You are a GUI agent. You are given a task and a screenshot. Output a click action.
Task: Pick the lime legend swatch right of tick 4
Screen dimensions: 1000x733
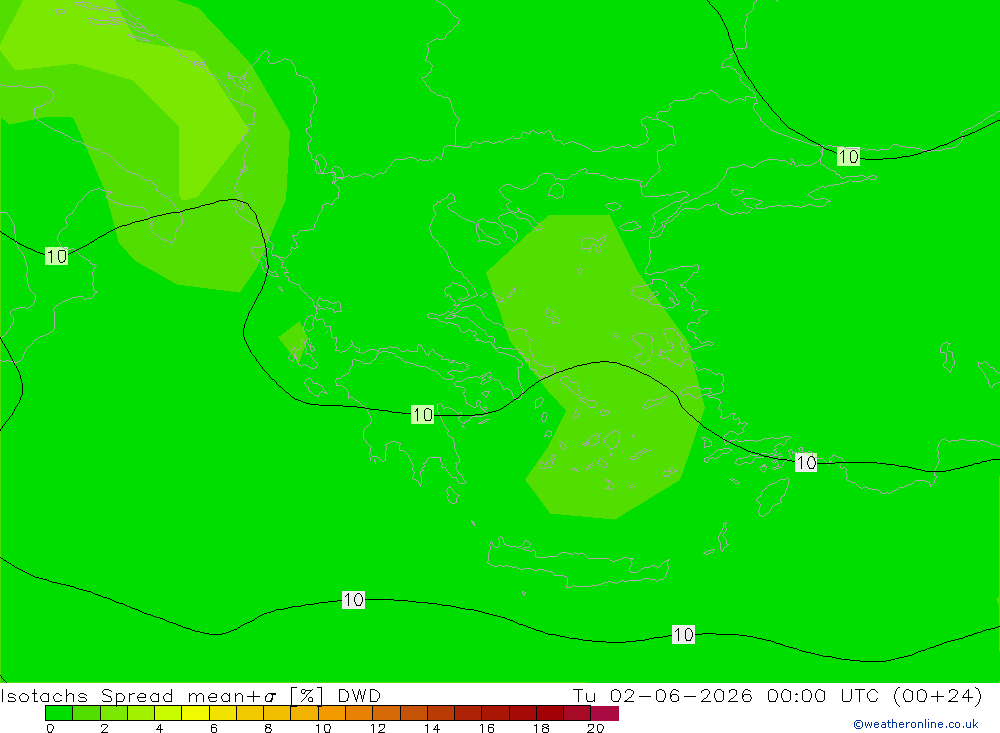(x=168, y=713)
